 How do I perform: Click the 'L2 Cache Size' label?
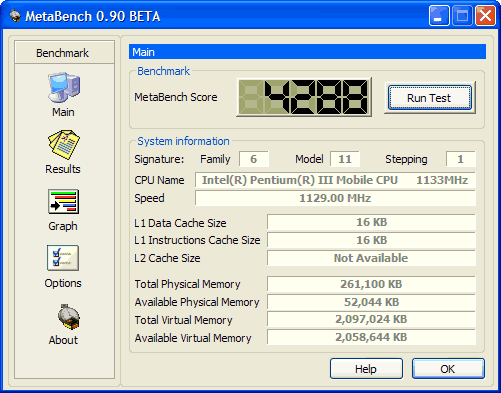click(167, 258)
